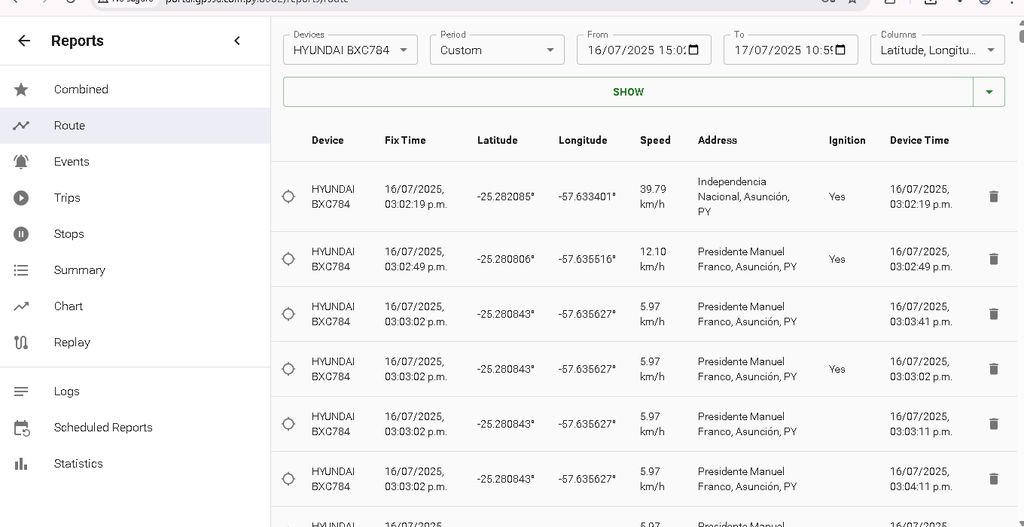Open the Combined report

pyautogui.click(x=81, y=90)
